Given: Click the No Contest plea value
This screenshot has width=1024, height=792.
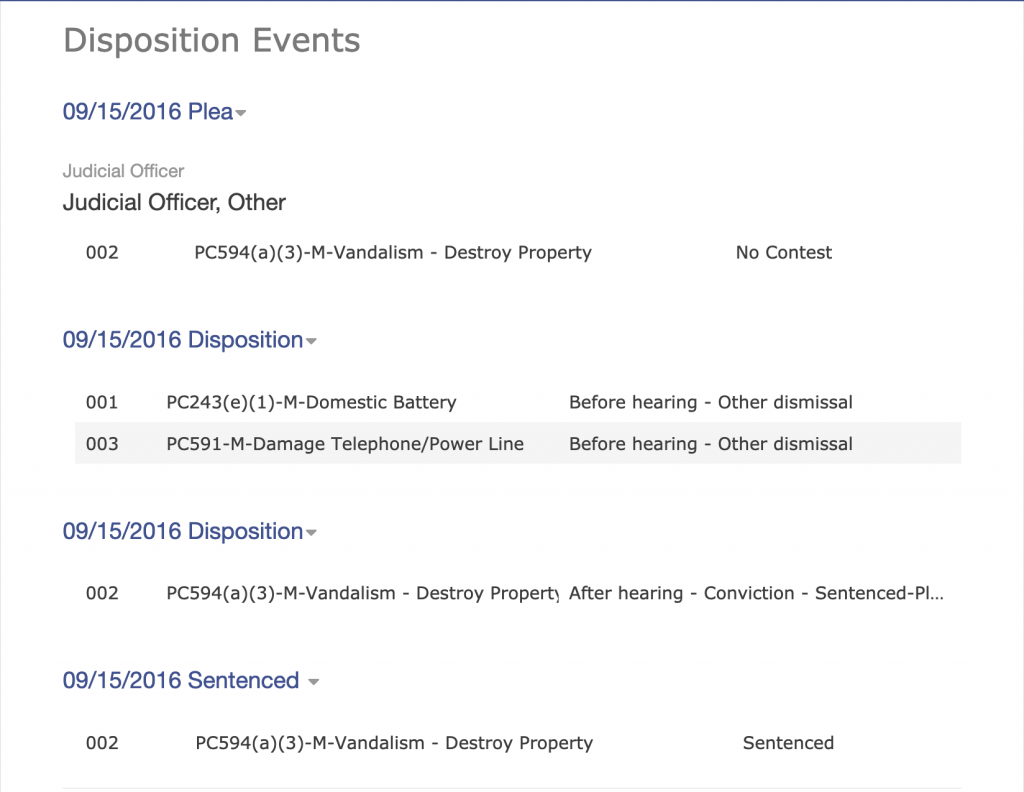Looking at the screenshot, I should pyautogui.click(x=784, y=253).
